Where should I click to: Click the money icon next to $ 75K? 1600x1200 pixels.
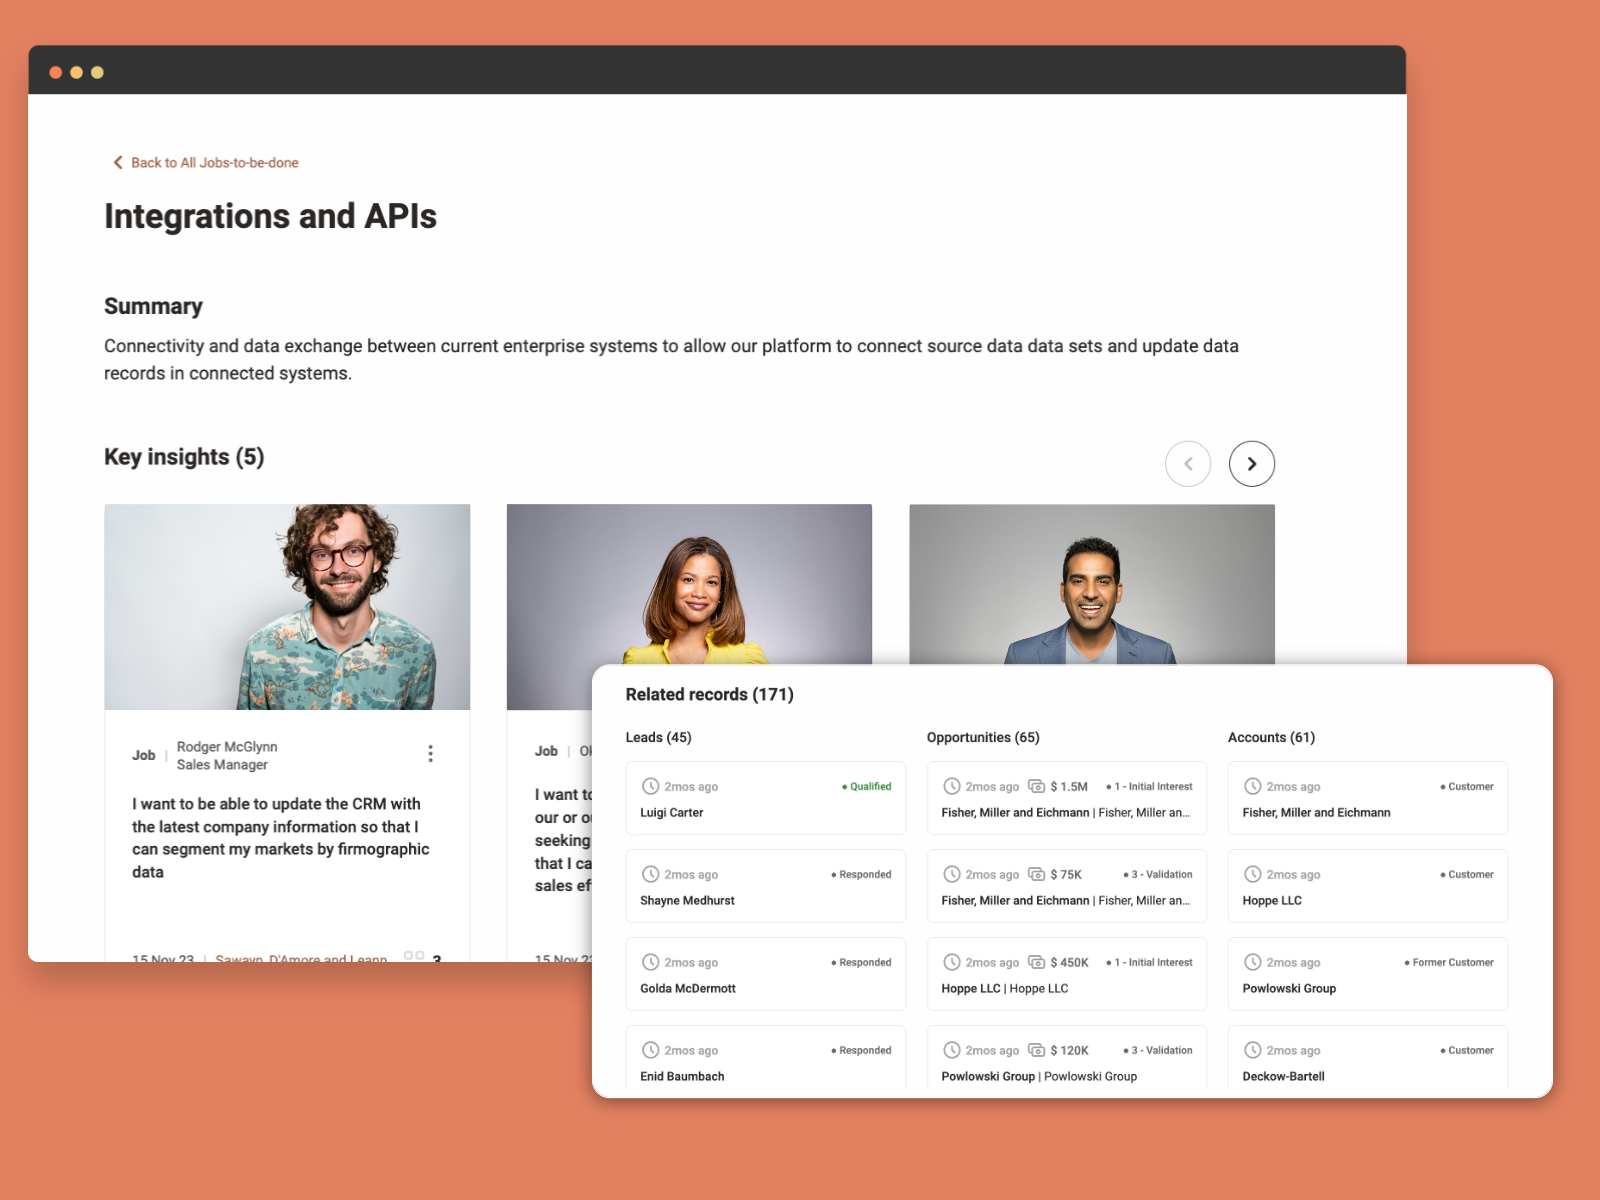coord(1036,874)
